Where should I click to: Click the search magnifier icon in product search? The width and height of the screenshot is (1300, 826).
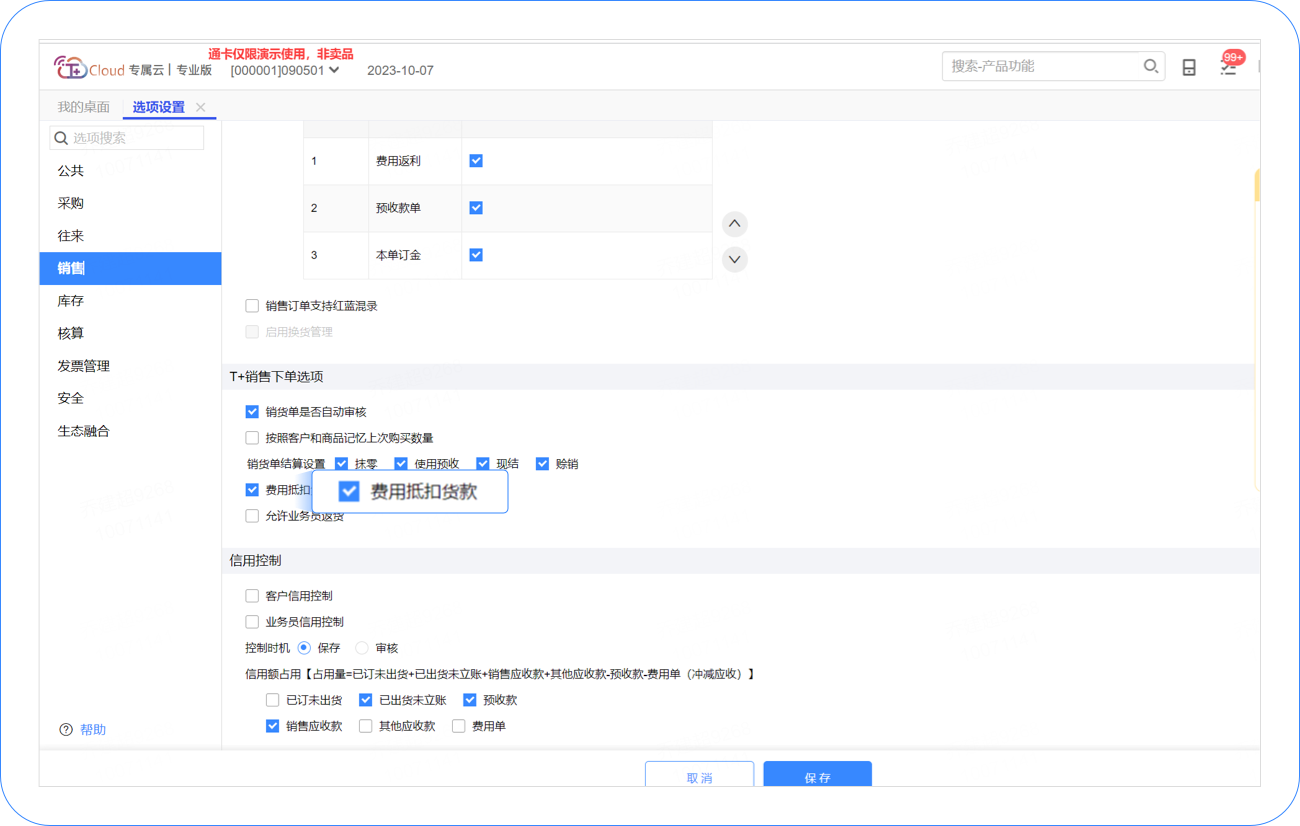(1150, 66)
